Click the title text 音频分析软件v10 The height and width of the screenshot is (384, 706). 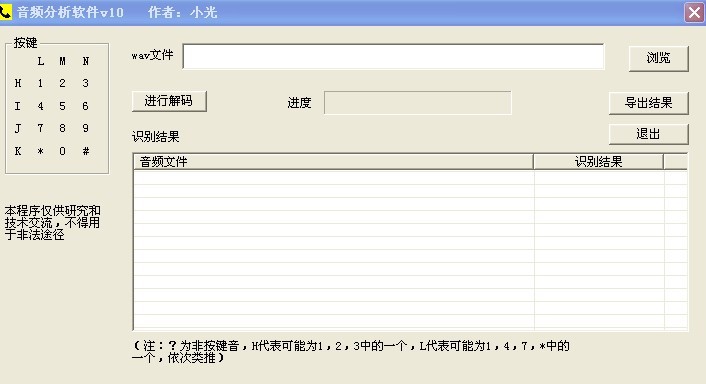pyautogui.click(x=70, y=12)
